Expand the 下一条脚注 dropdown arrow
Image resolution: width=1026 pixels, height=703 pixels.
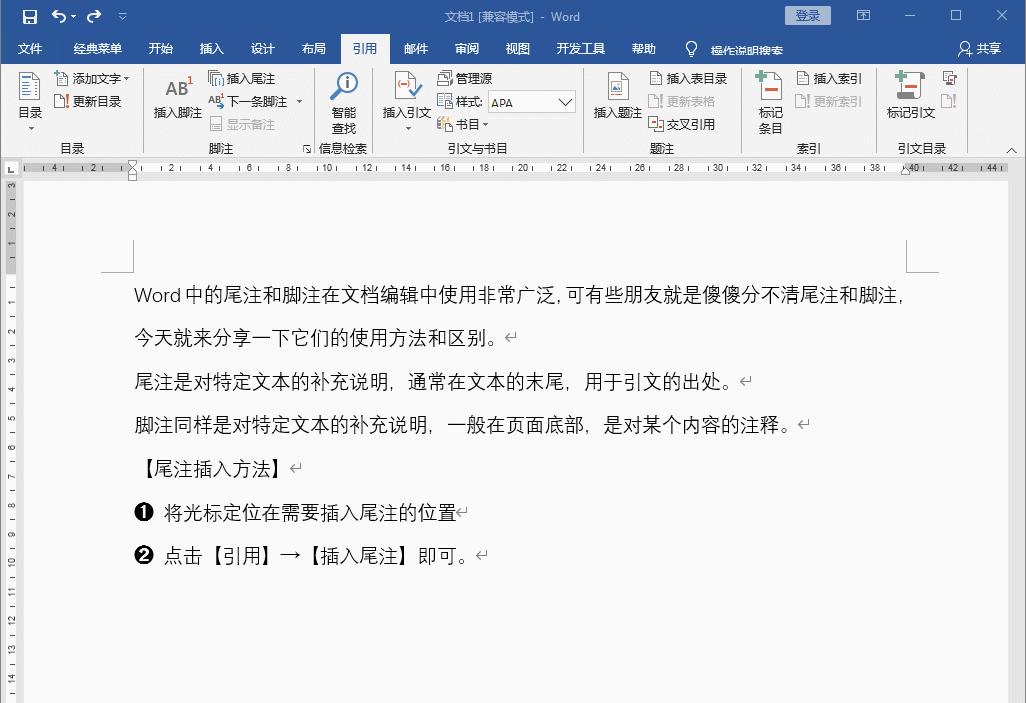pyautogui.click(x=300, y=101)
